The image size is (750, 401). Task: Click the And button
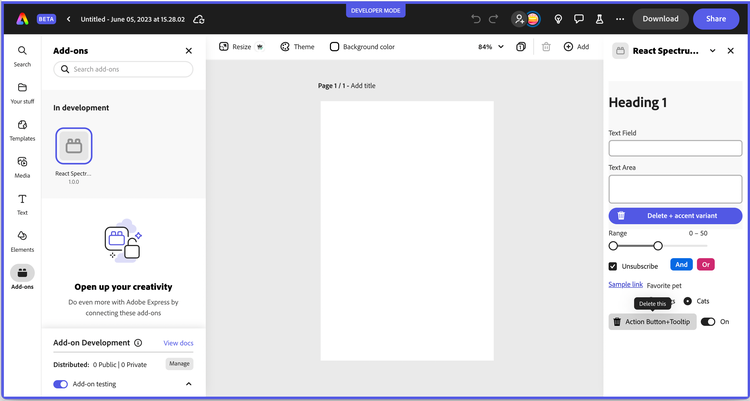pos(682,265)
